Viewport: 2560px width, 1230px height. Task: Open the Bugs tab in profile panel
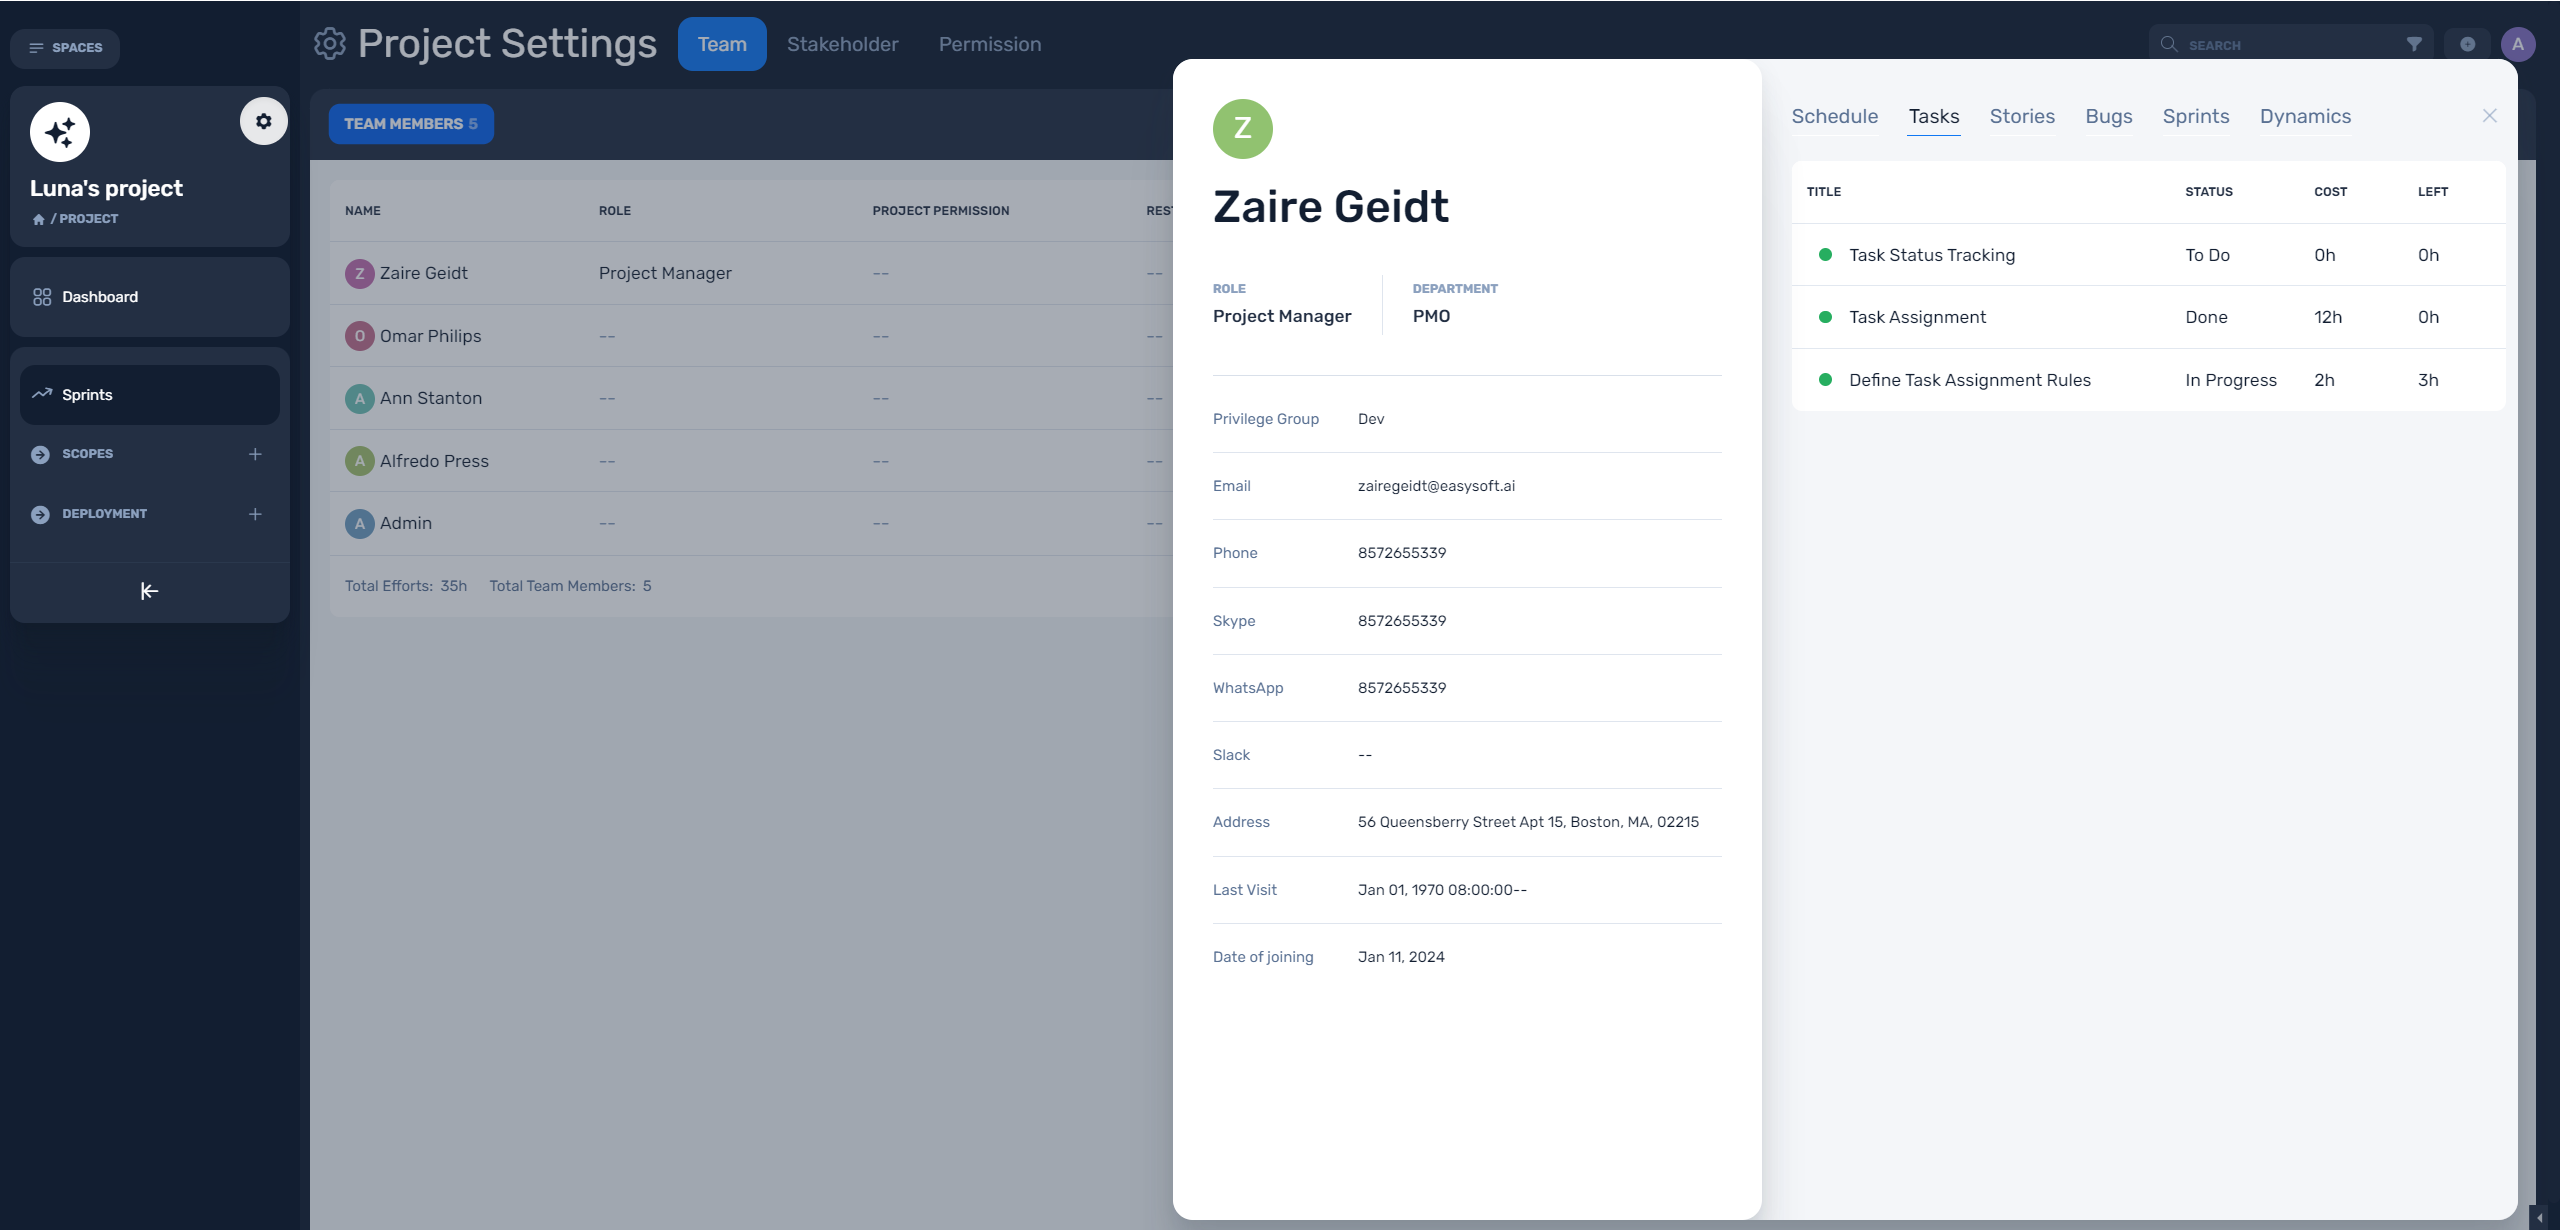pos(2109,116)
